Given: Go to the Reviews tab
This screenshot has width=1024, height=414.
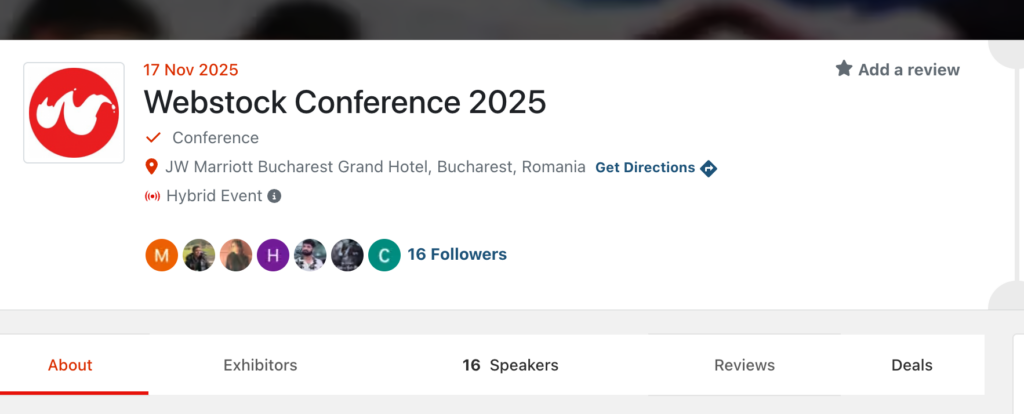Looking at the screenshot, I should coord(744,365).
